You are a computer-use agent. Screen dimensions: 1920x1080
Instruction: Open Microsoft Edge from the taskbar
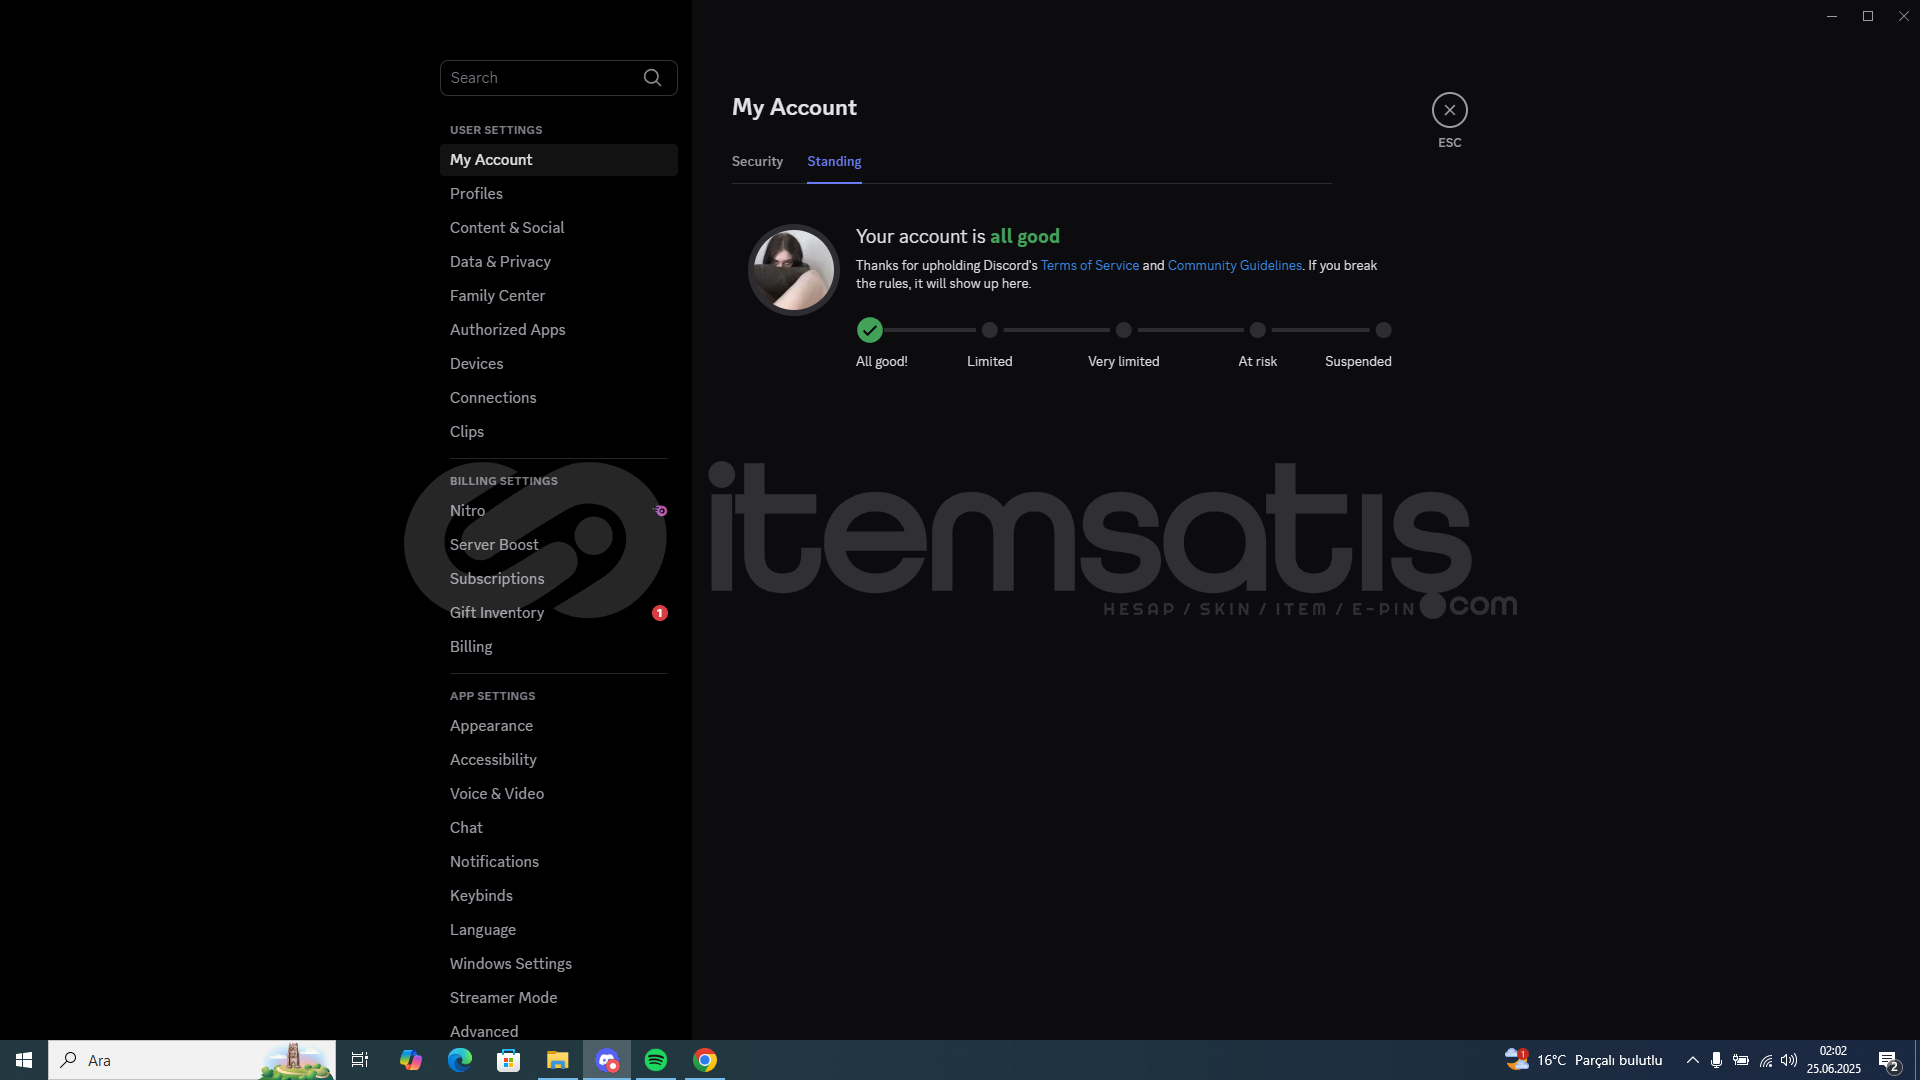(460, 1060)
